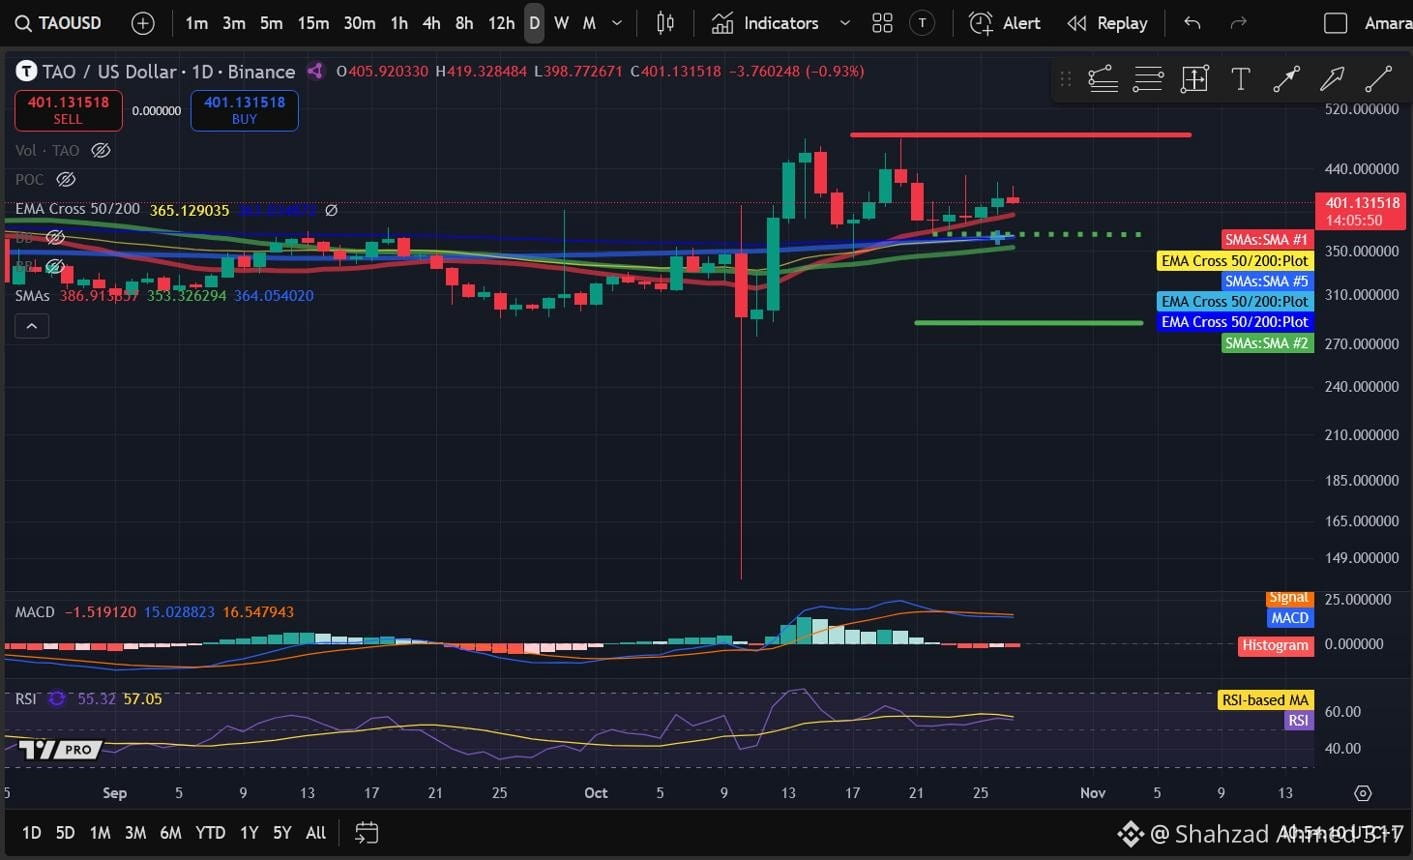The width and height of the screenshot is (1413, 860).
Task: Click the red resistance line on chart
Action: (x=1020, y=134)
